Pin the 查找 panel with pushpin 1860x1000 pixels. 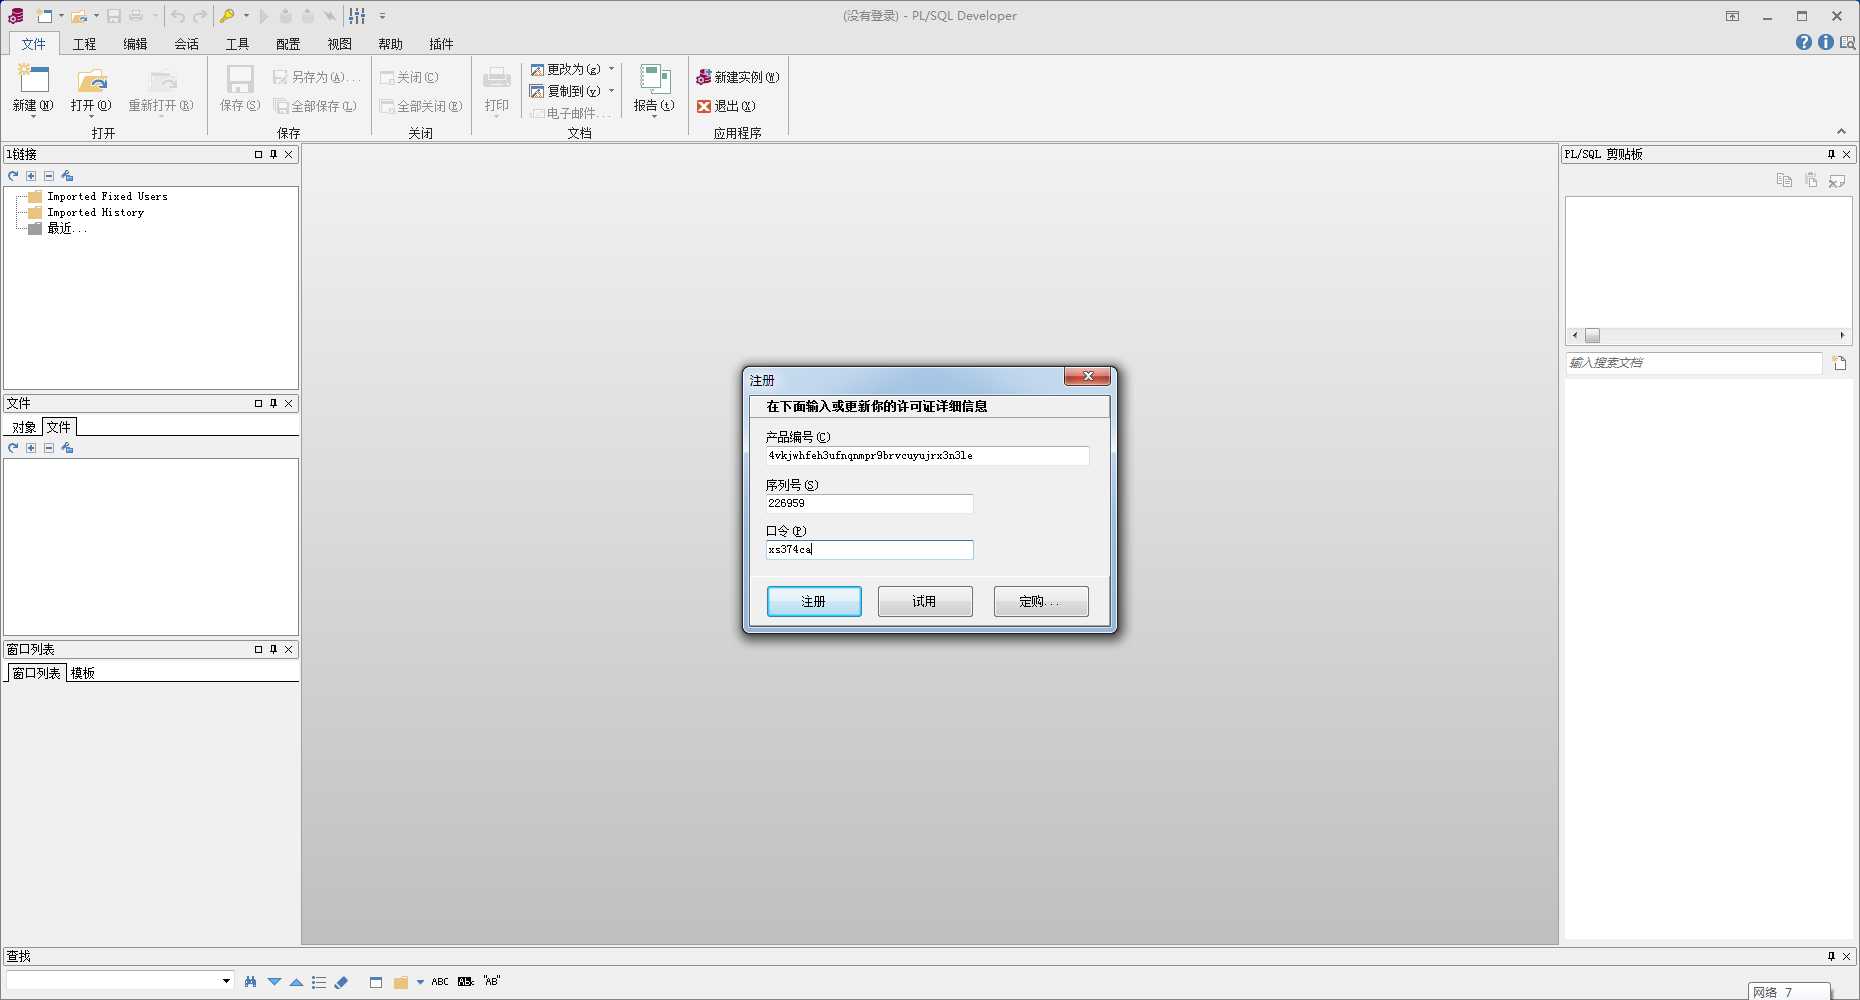click(x=1831, y=956)
